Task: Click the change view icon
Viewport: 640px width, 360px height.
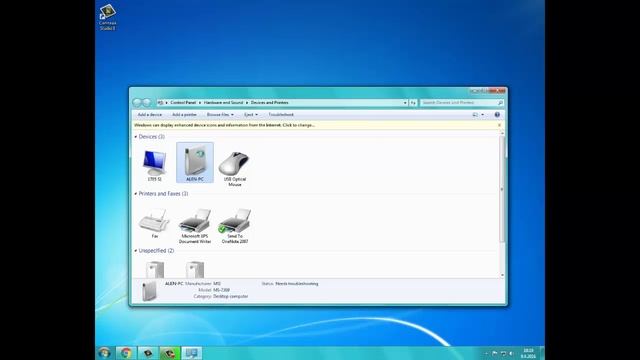Action: [x=475, y=115]
